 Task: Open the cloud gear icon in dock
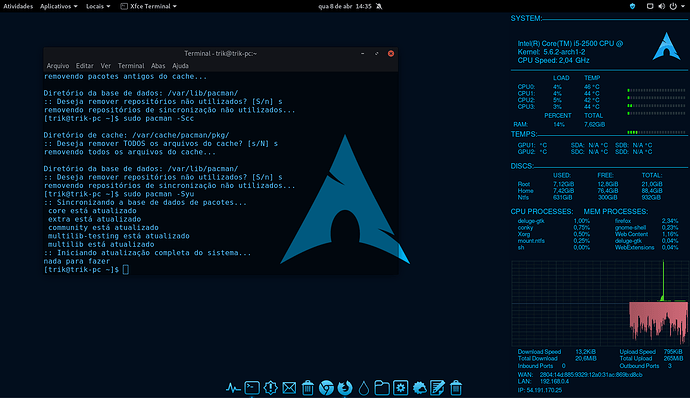[419, 388]
